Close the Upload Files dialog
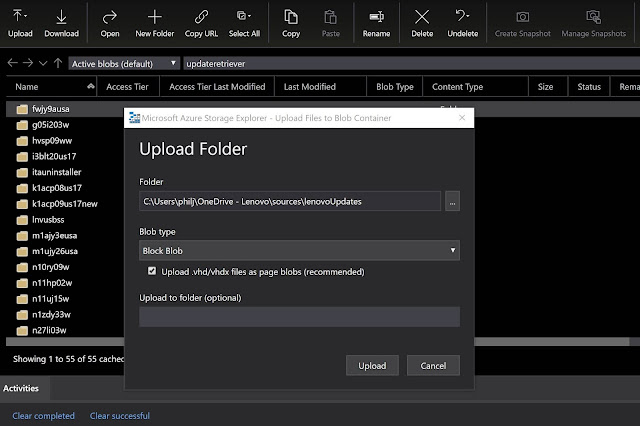640x426 pixels. click(x=462, y=118)
